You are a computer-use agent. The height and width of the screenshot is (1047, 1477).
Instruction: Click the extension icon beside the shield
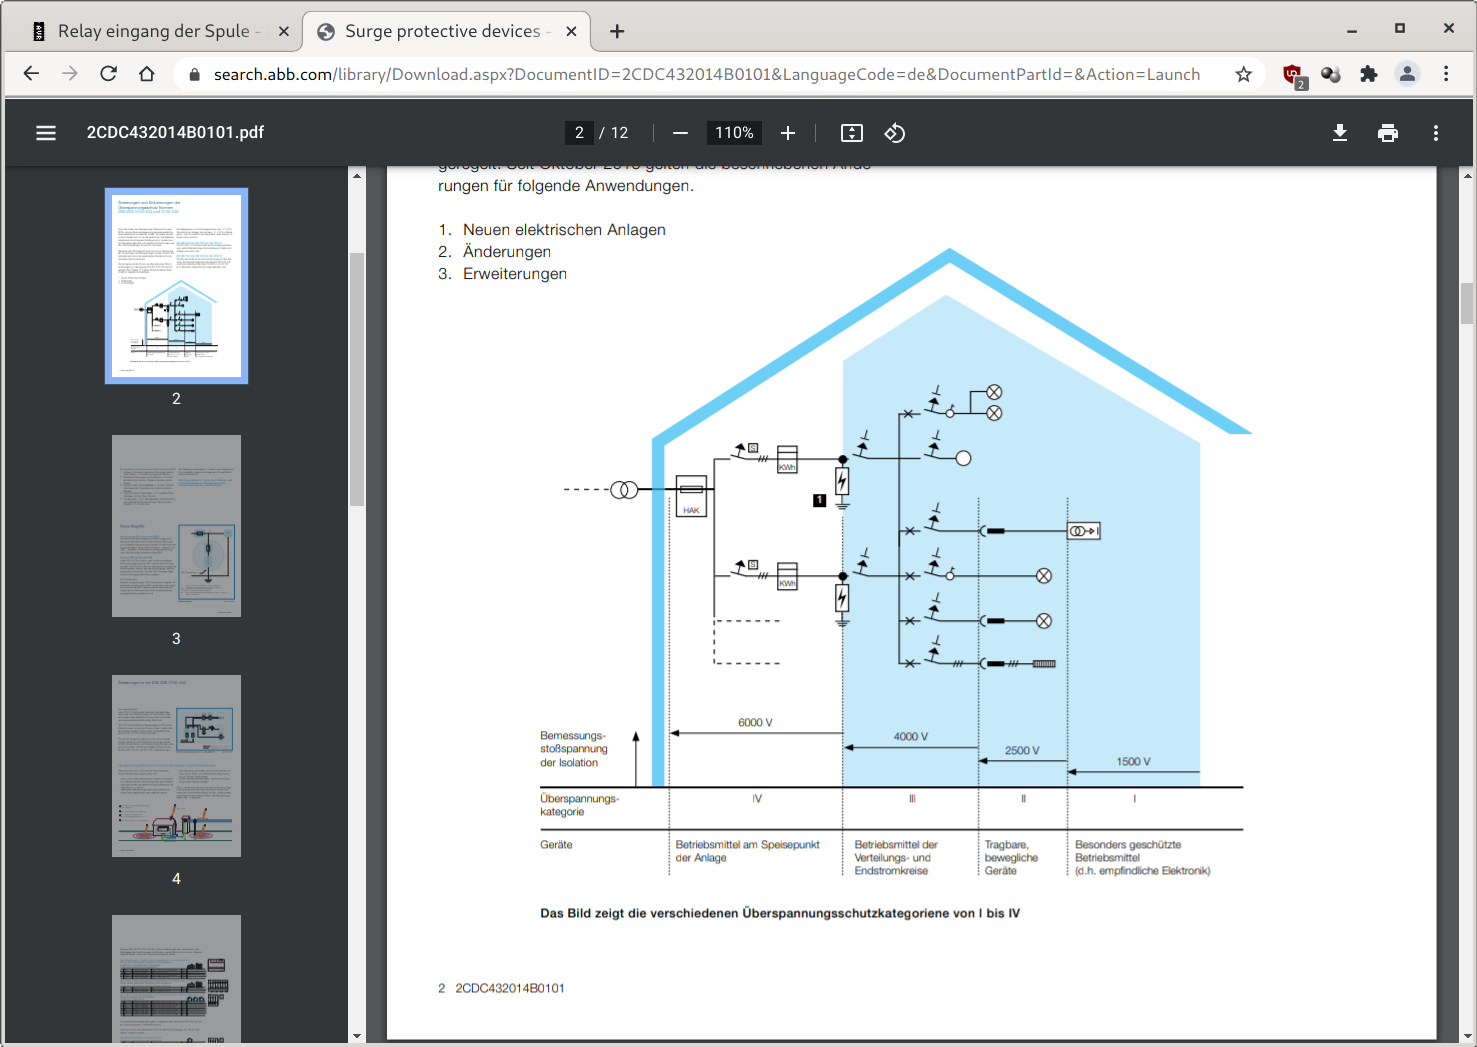coord(1331,74)
